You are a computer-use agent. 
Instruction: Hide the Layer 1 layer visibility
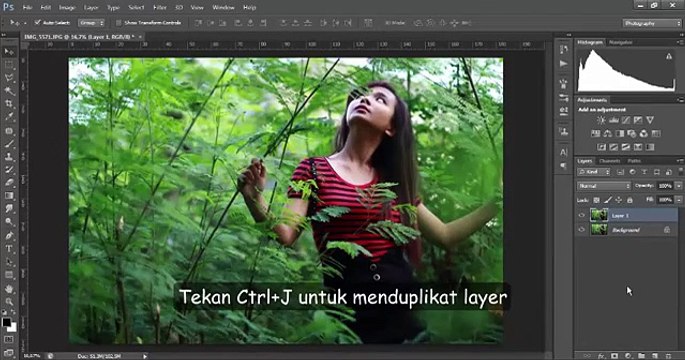click(x=581, y=215)
